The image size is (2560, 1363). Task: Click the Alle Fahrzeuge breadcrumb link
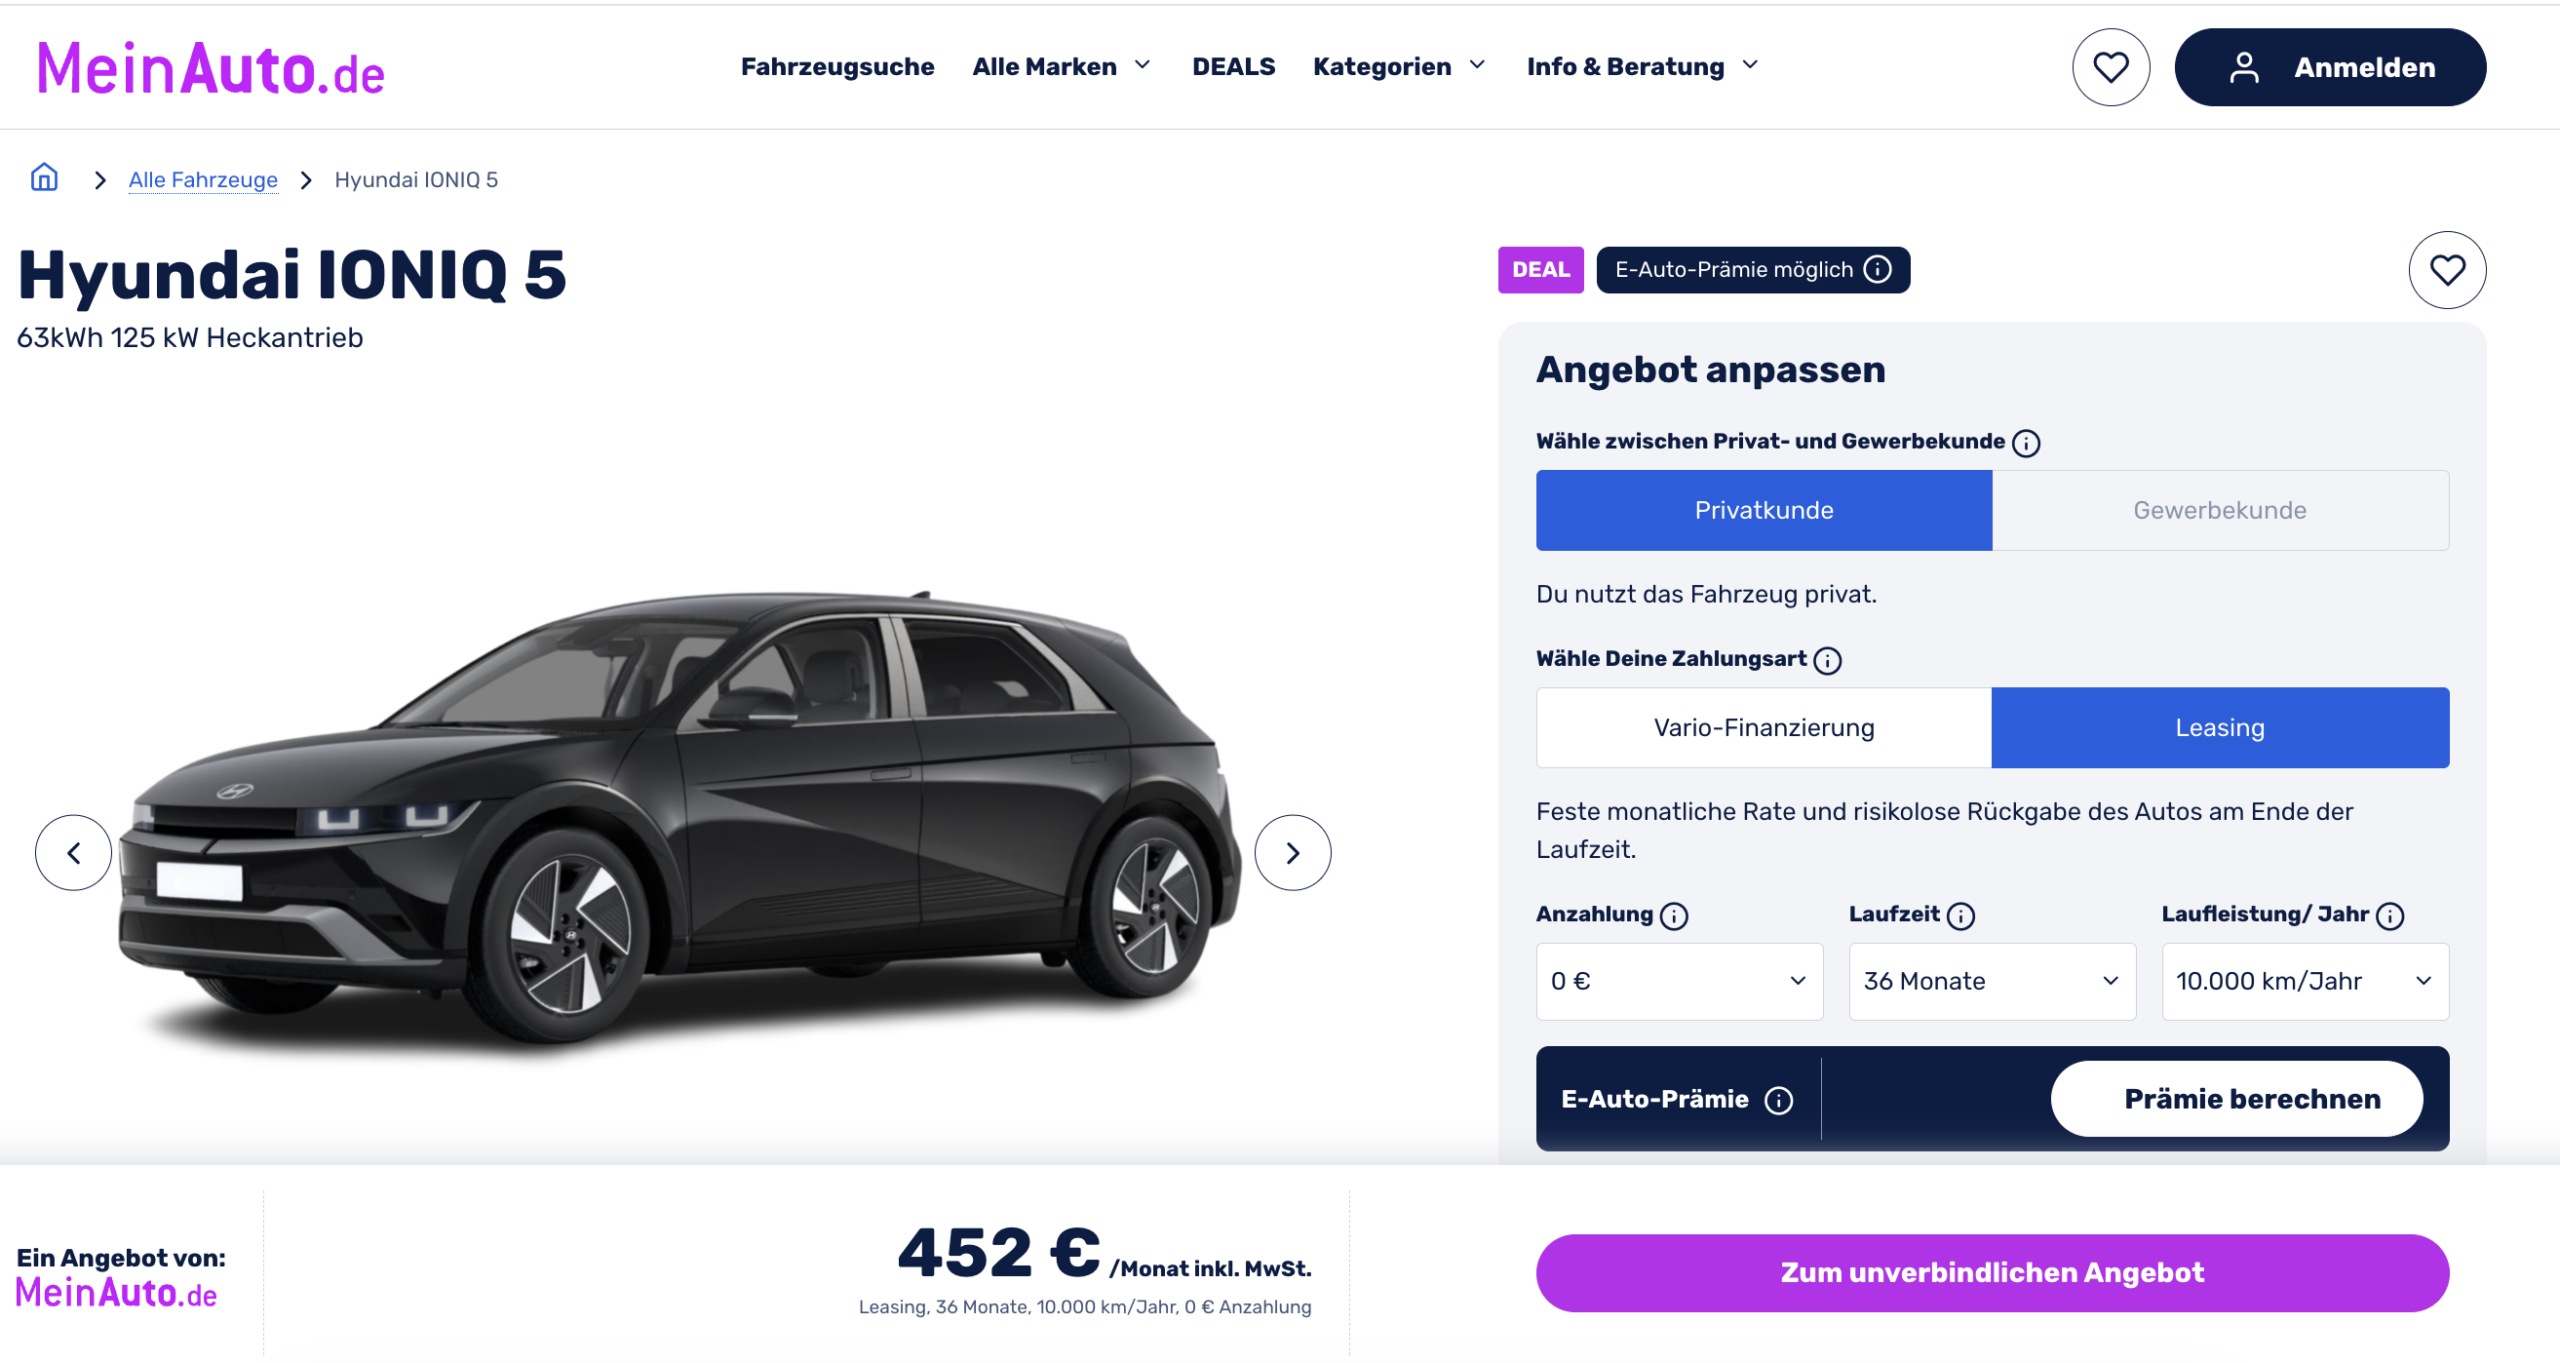coord(203,179)
